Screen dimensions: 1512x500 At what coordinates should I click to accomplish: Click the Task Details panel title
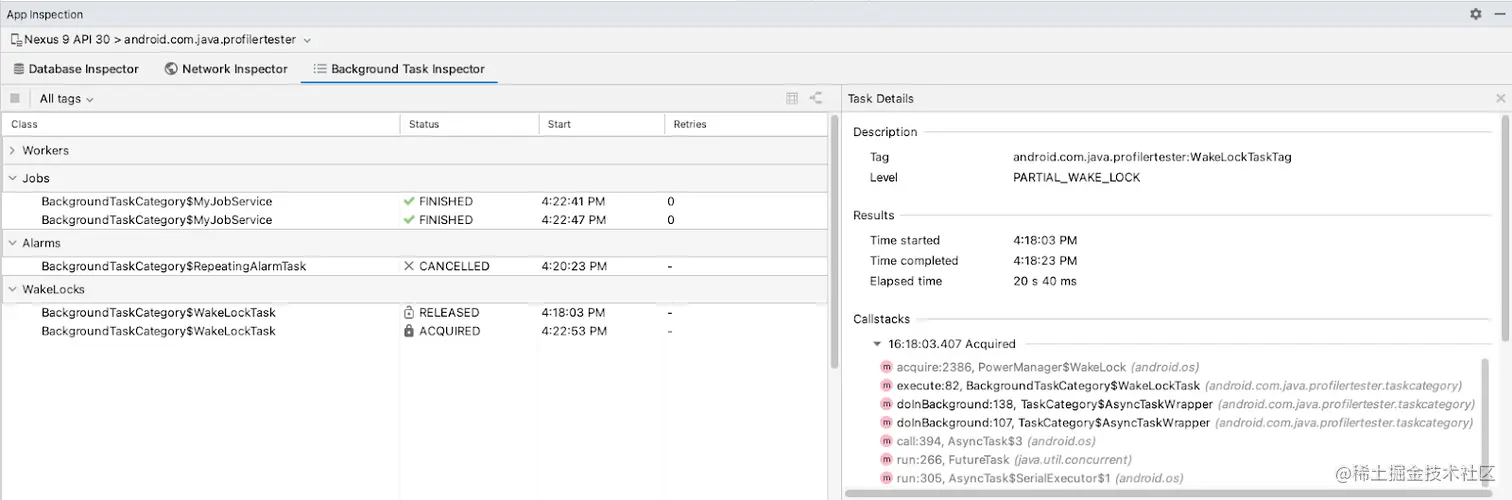[880, 98]
